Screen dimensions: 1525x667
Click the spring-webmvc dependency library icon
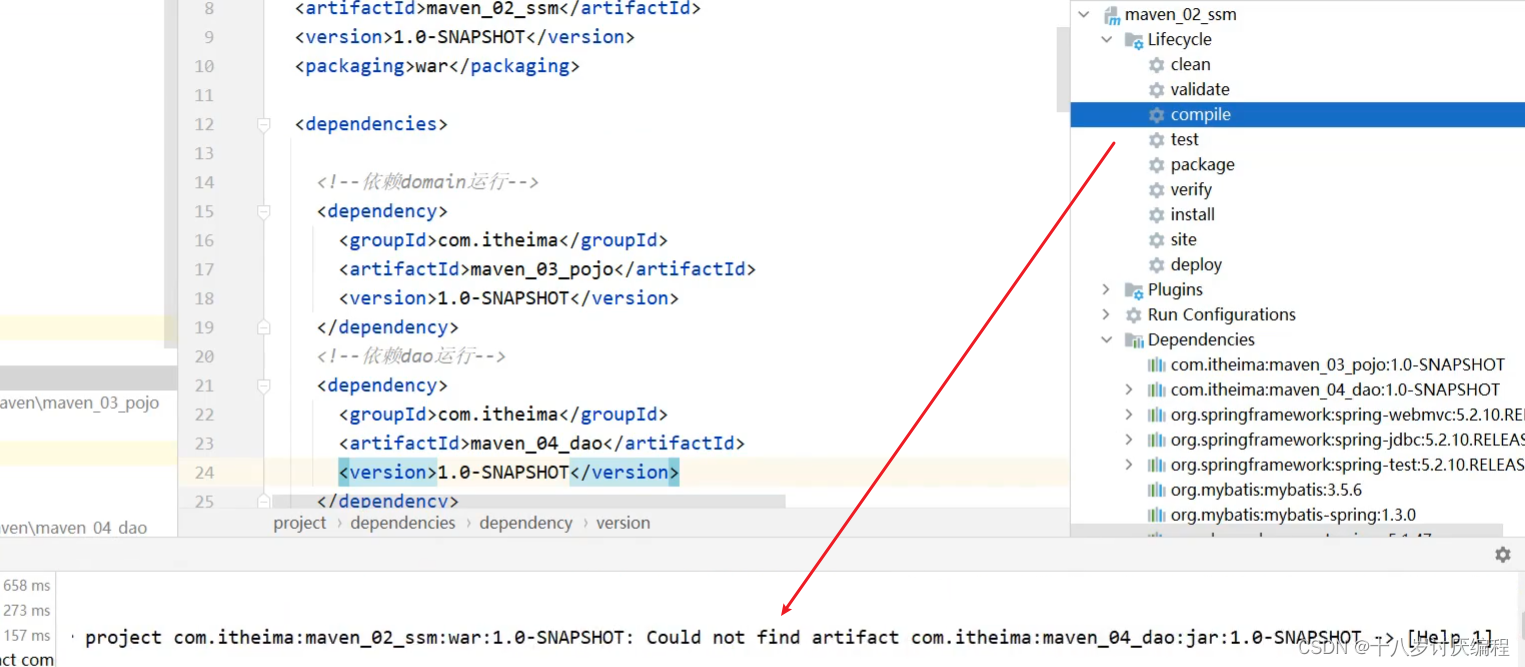1156,415
